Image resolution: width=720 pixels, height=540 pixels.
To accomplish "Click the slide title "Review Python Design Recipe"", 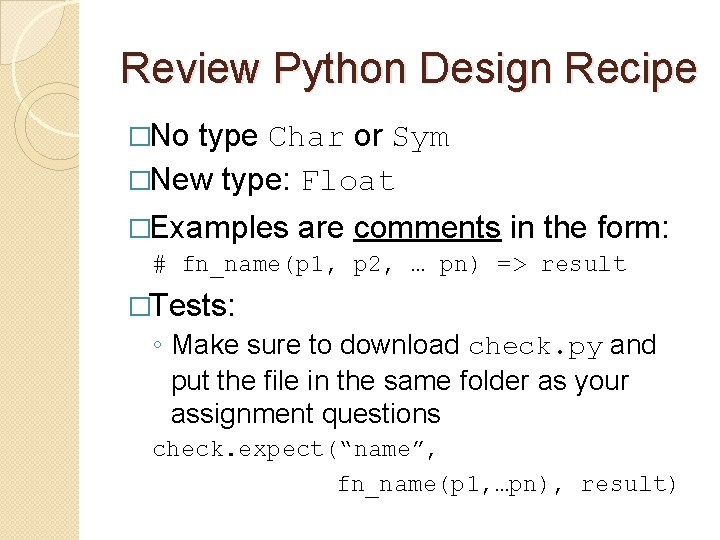I will click(408, 68).
